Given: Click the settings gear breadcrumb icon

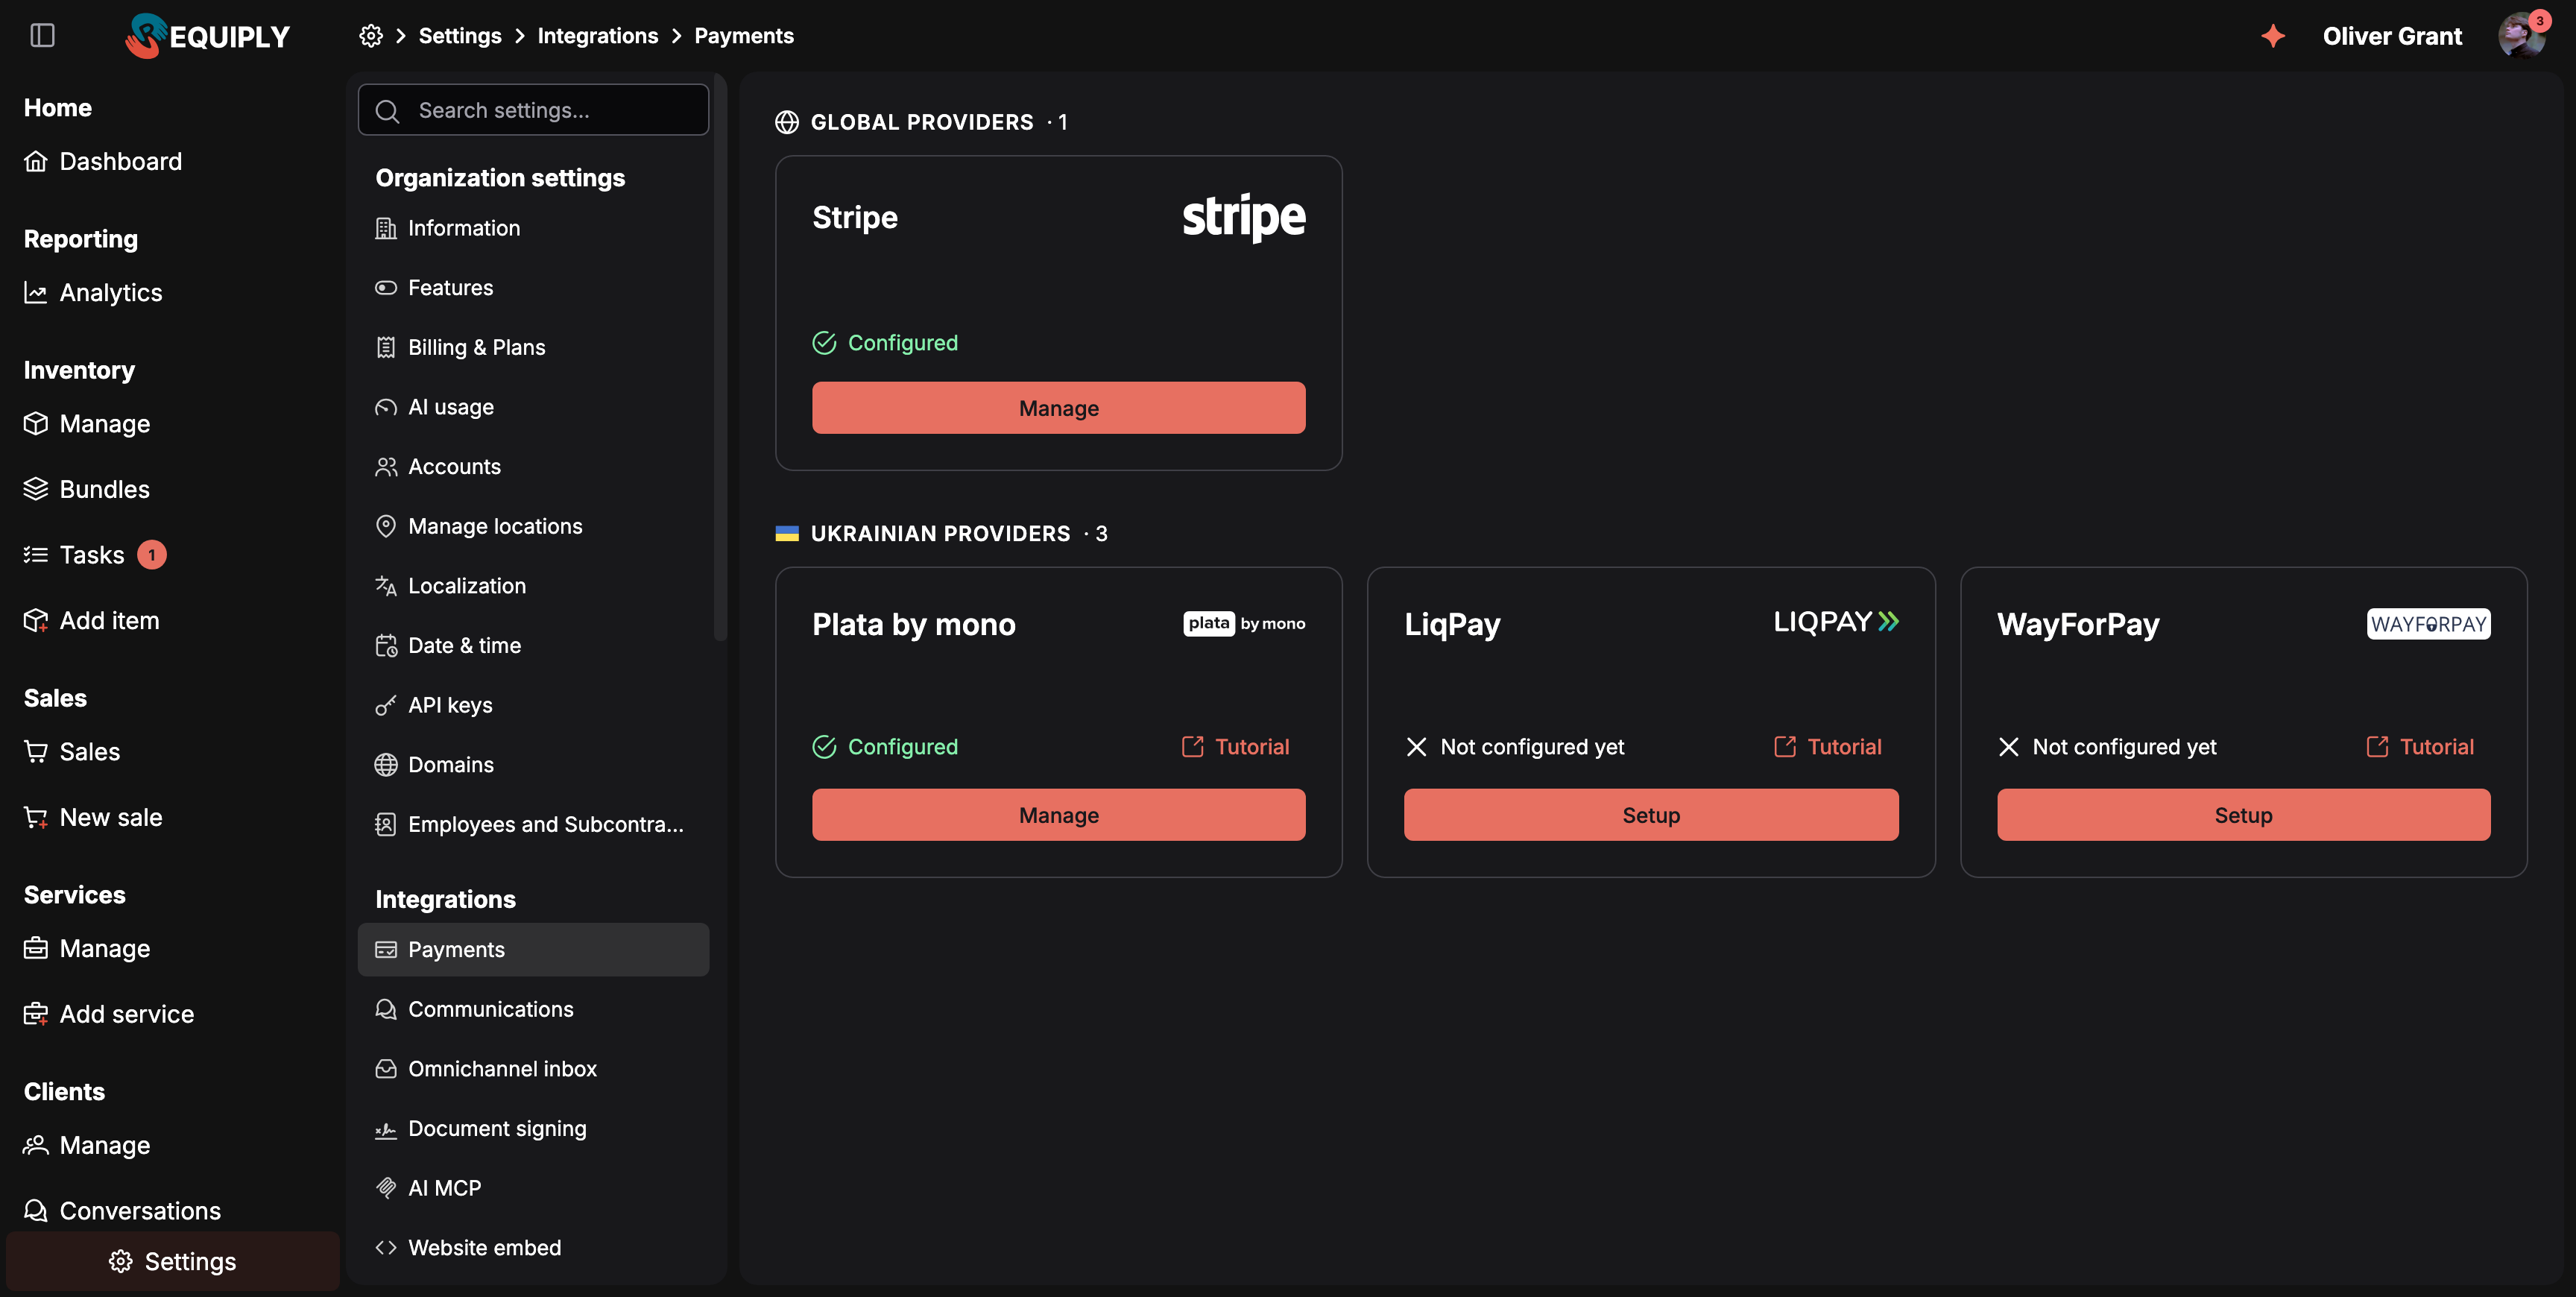Looking at the screenshot, I should (x=371, y=36).
